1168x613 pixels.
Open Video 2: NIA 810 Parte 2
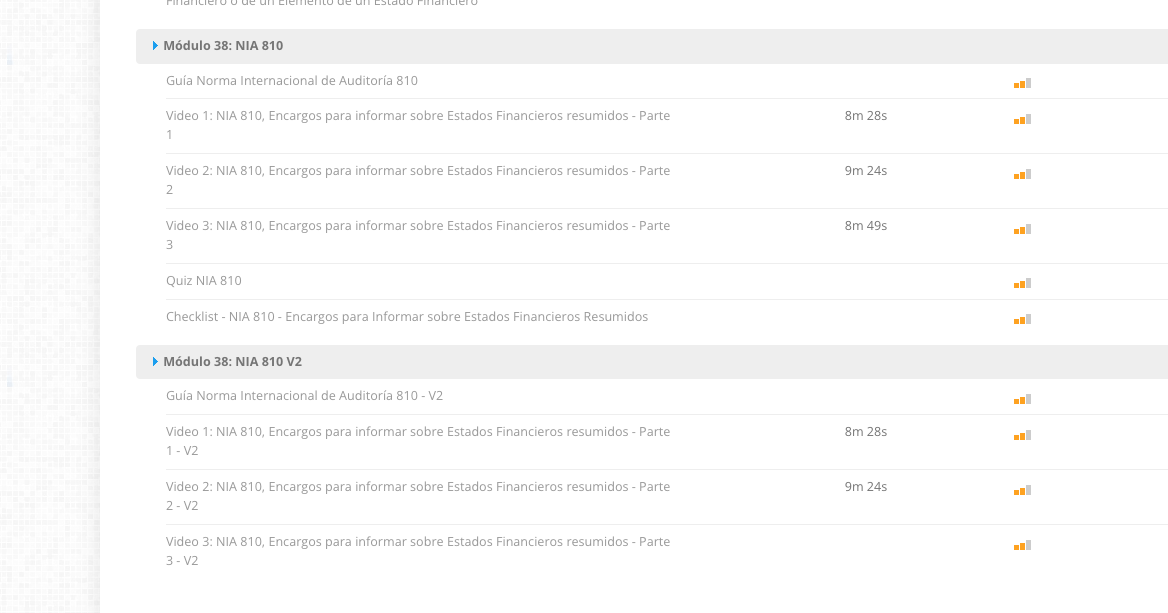(x=417, y=171)
